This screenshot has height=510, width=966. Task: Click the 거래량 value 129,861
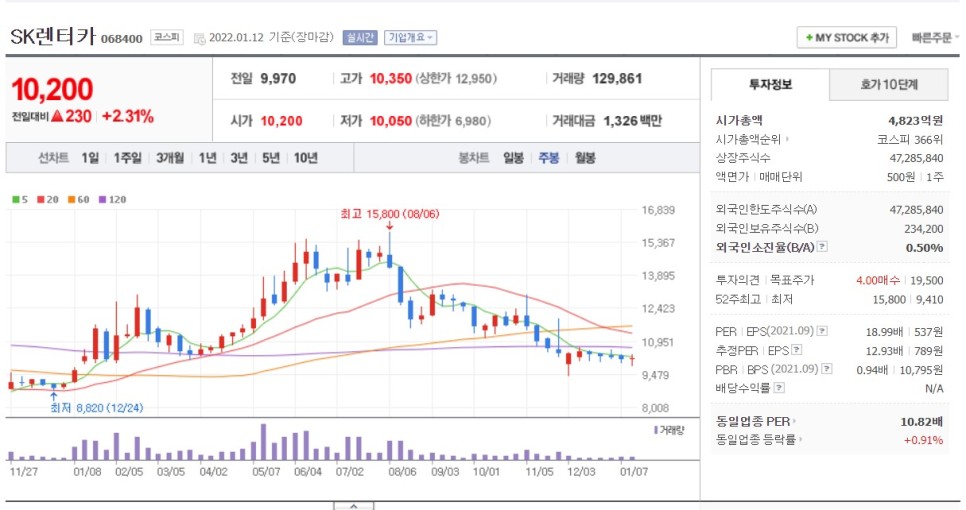coord(617,79)
